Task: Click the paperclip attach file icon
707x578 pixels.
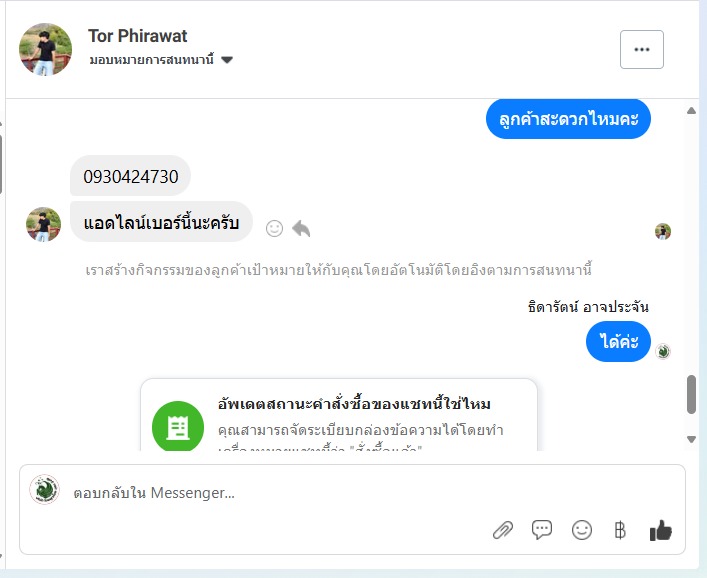Action: pyautogui.click(x=502, y=531)
